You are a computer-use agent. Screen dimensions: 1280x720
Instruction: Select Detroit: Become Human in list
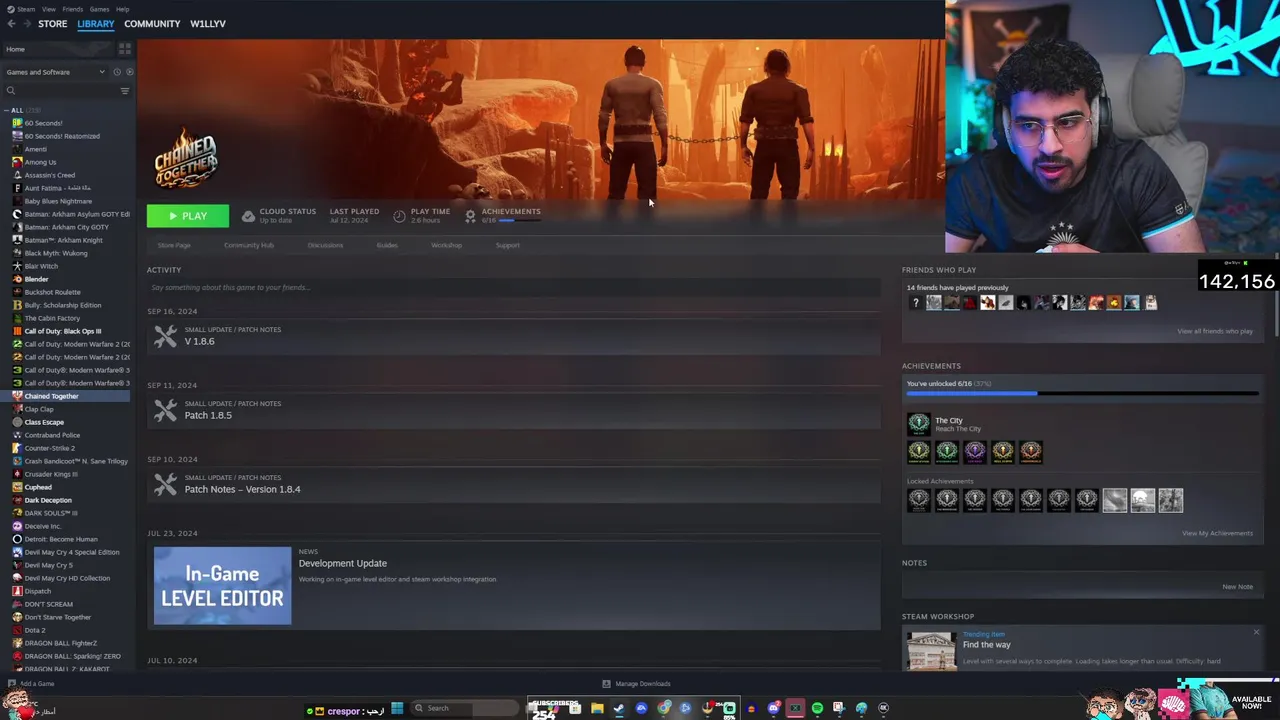click(x=61, y=539)
